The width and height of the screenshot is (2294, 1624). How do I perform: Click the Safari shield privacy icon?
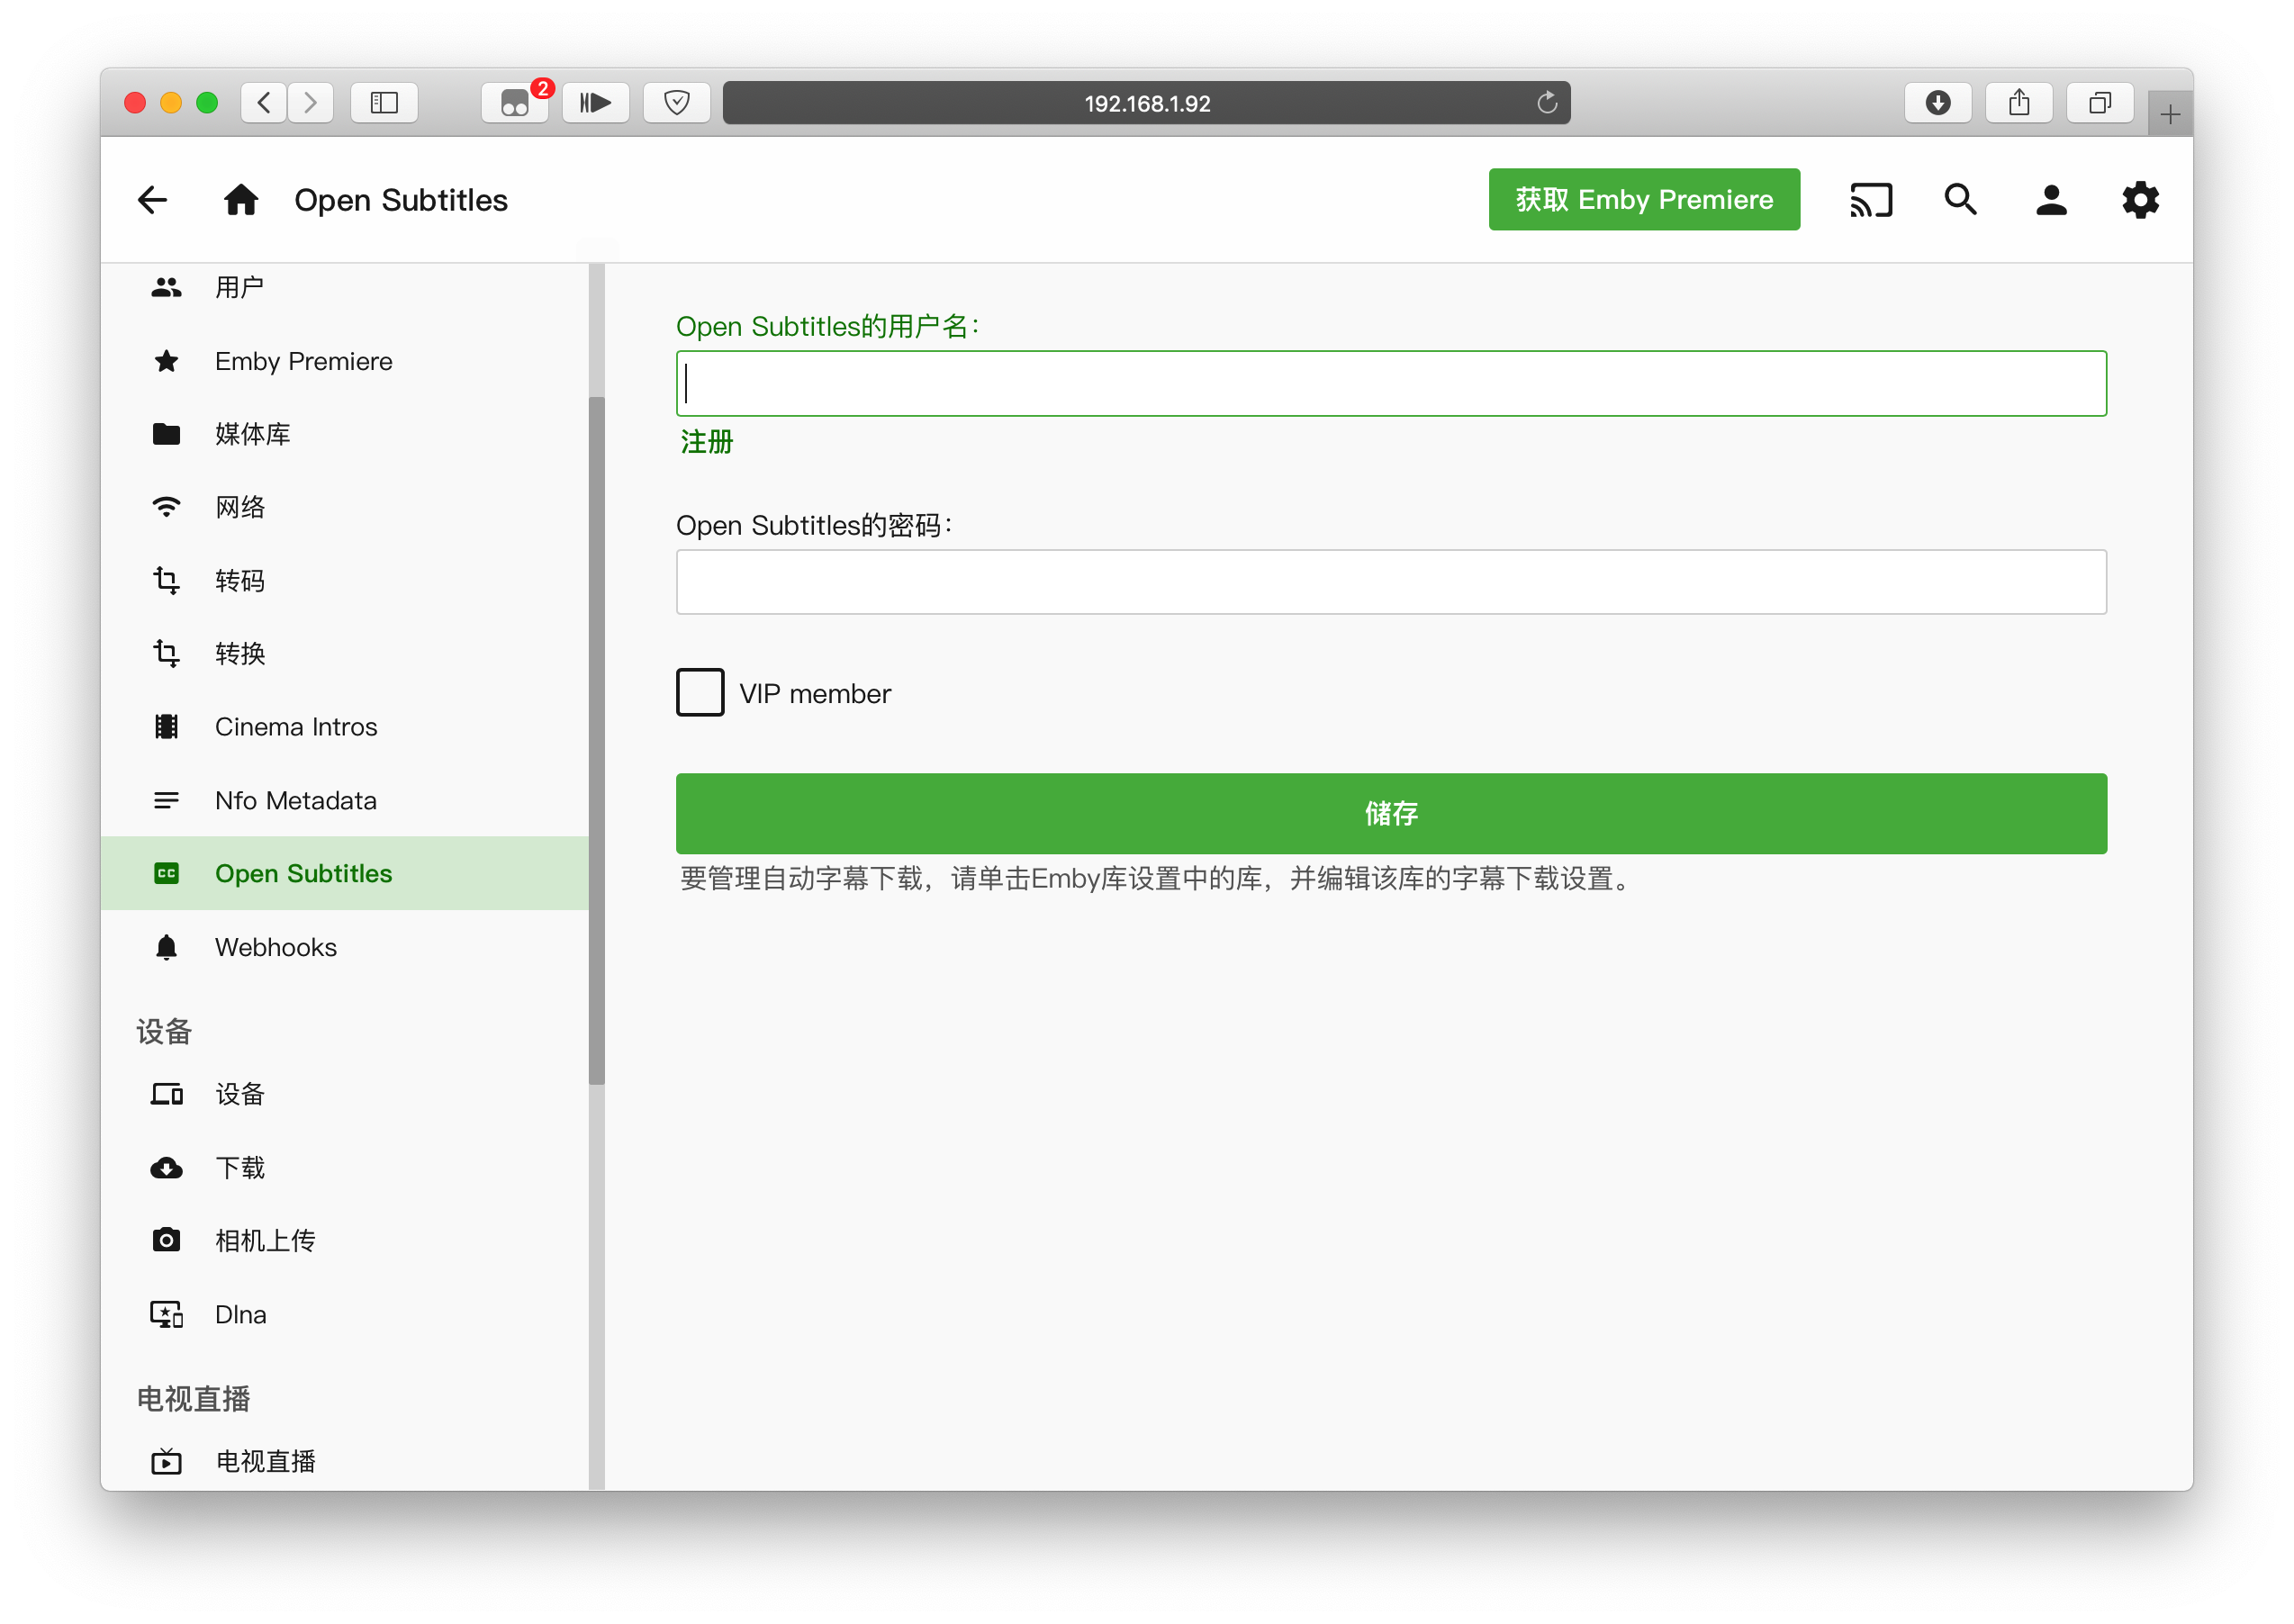[676, 102]
